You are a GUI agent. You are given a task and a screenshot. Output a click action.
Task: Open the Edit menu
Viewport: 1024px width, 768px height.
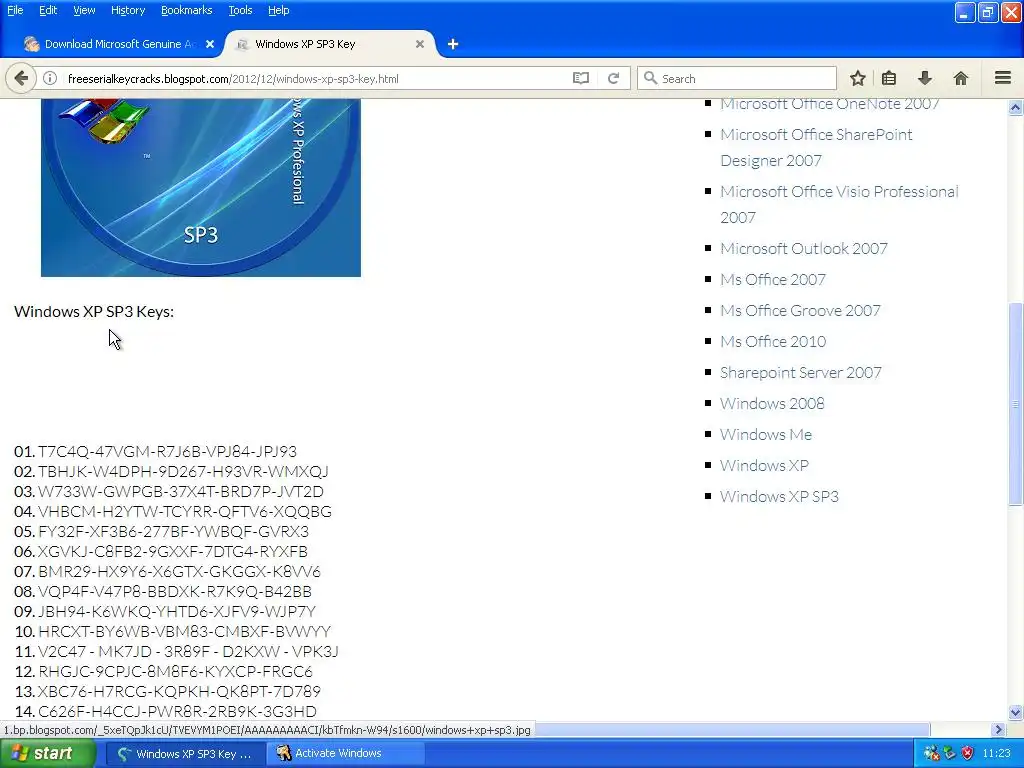(x=48, y=10)
